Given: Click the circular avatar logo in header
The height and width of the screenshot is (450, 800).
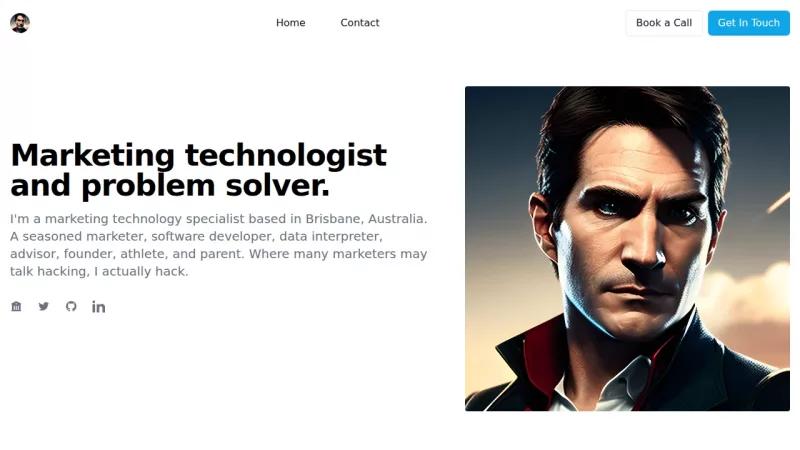Looking at the screenshot, I should click(20, 23).
